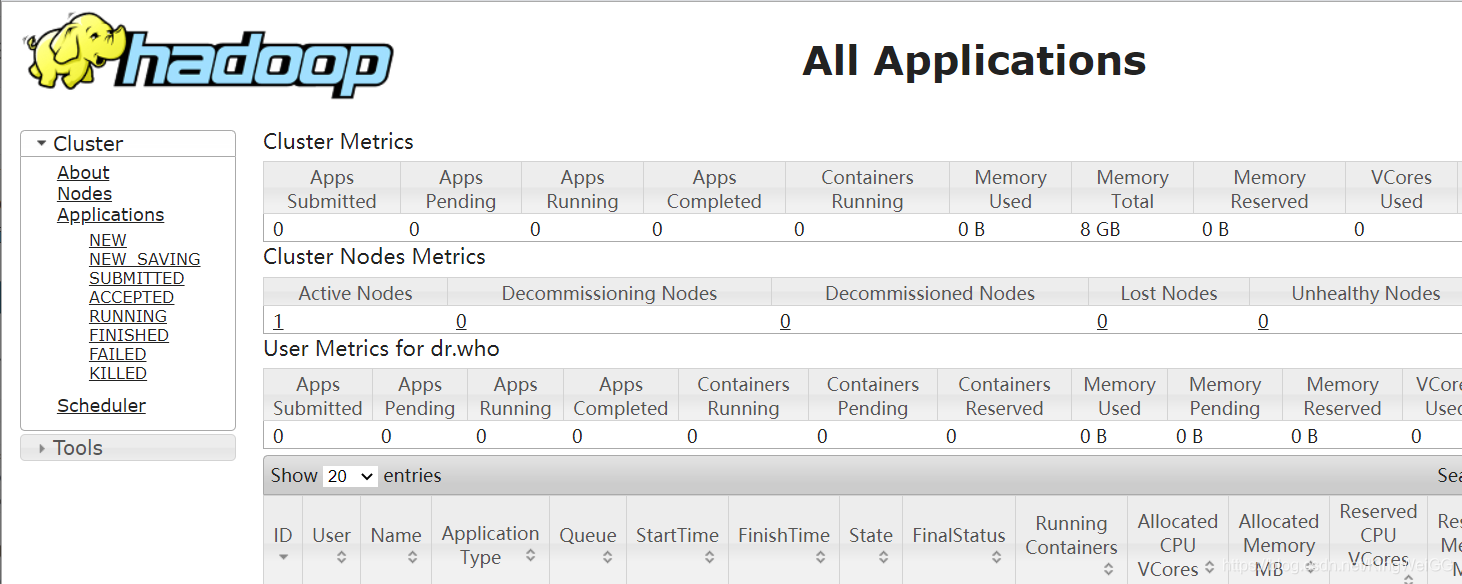Open the Show entries count dropdown
This screenshot has height=584, width=1462.
350,476
